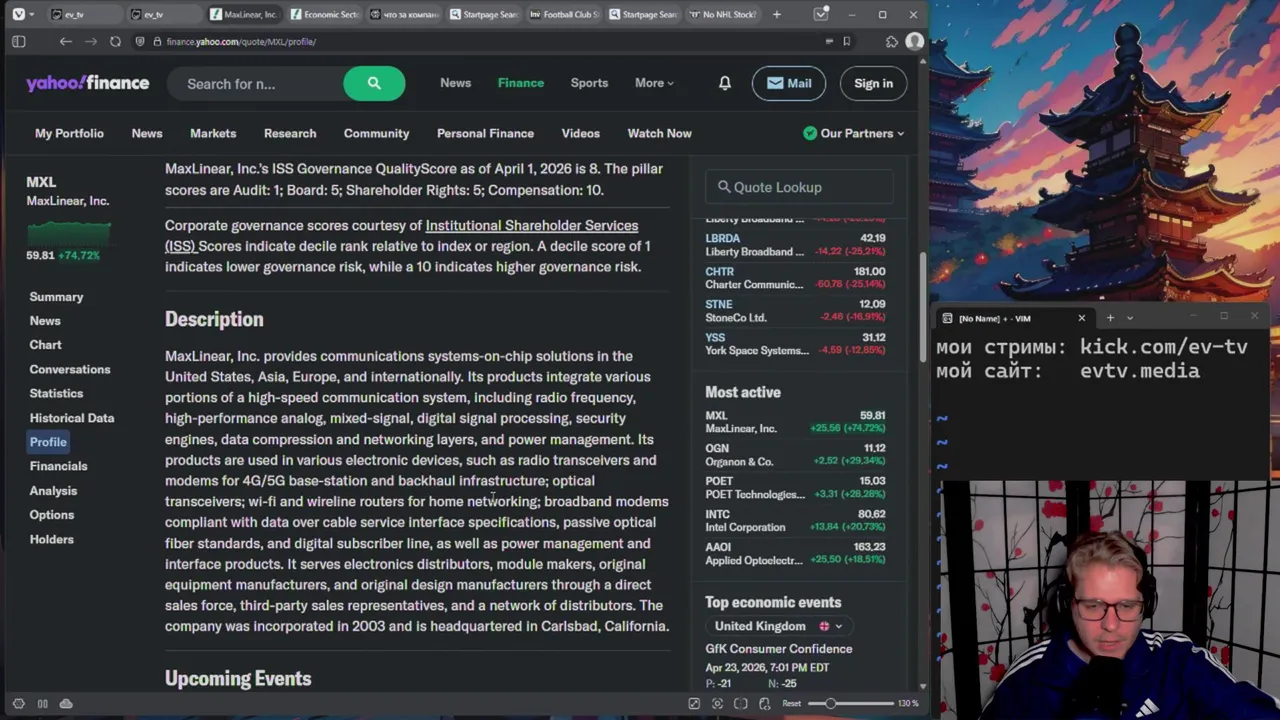Expand the More menu in the Yahoo header
Viewport: 1280px width, 720px height.
point(654,83)
